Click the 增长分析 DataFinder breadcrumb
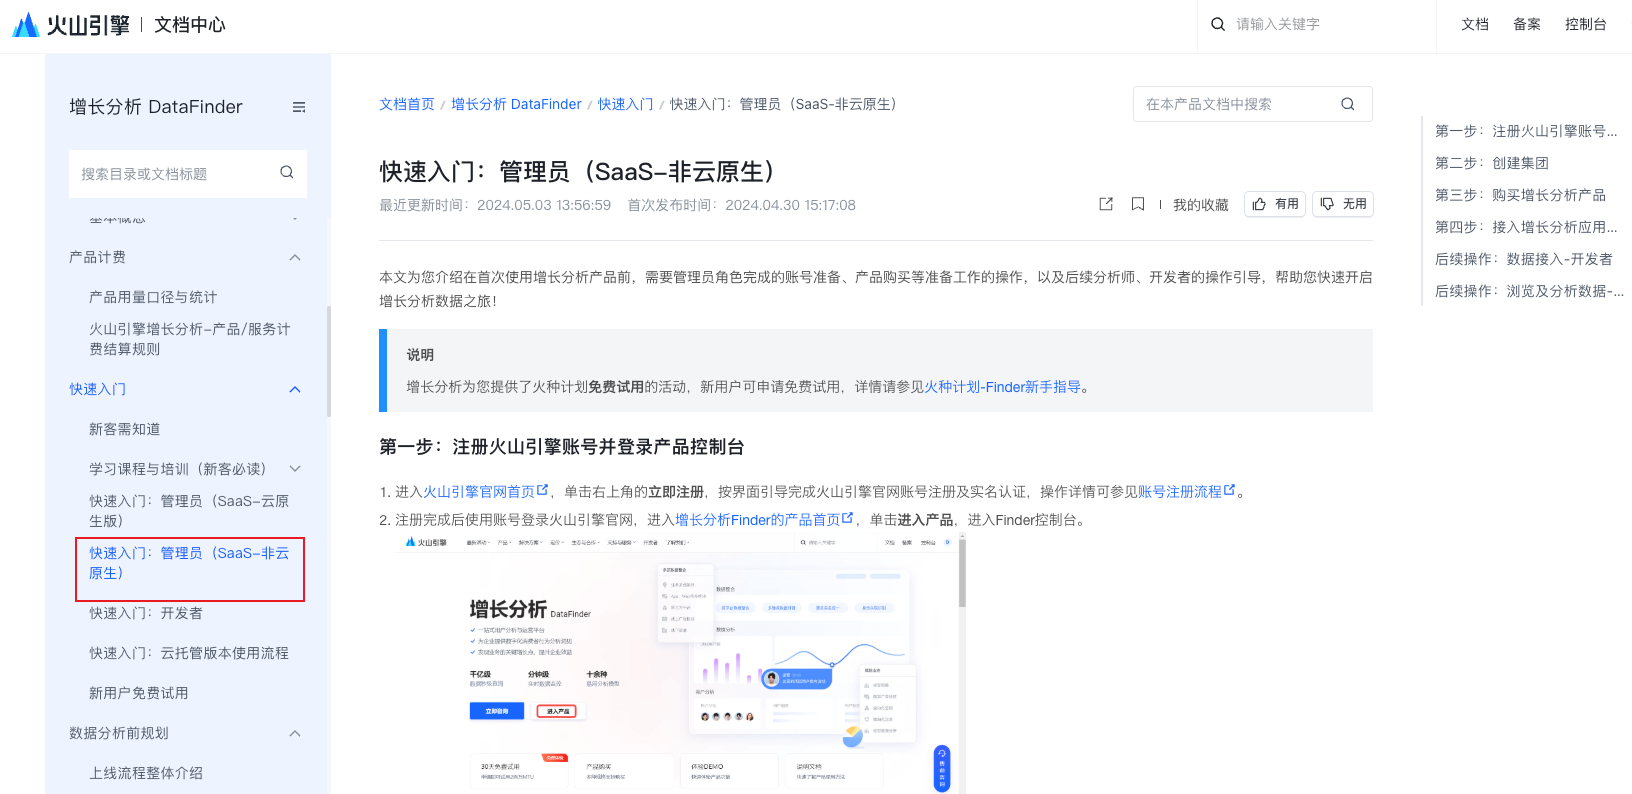 pos(516,104)
